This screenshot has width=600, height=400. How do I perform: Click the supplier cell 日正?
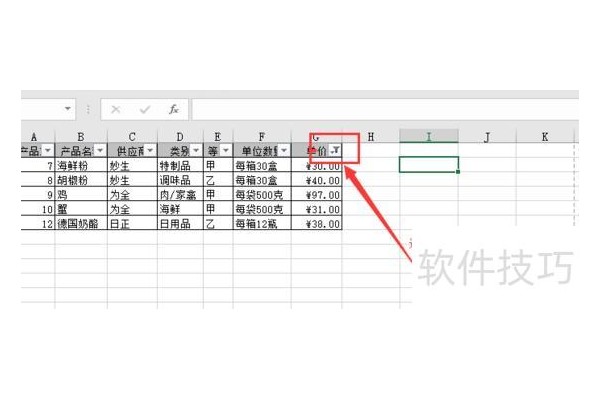[x=132, y=224]
